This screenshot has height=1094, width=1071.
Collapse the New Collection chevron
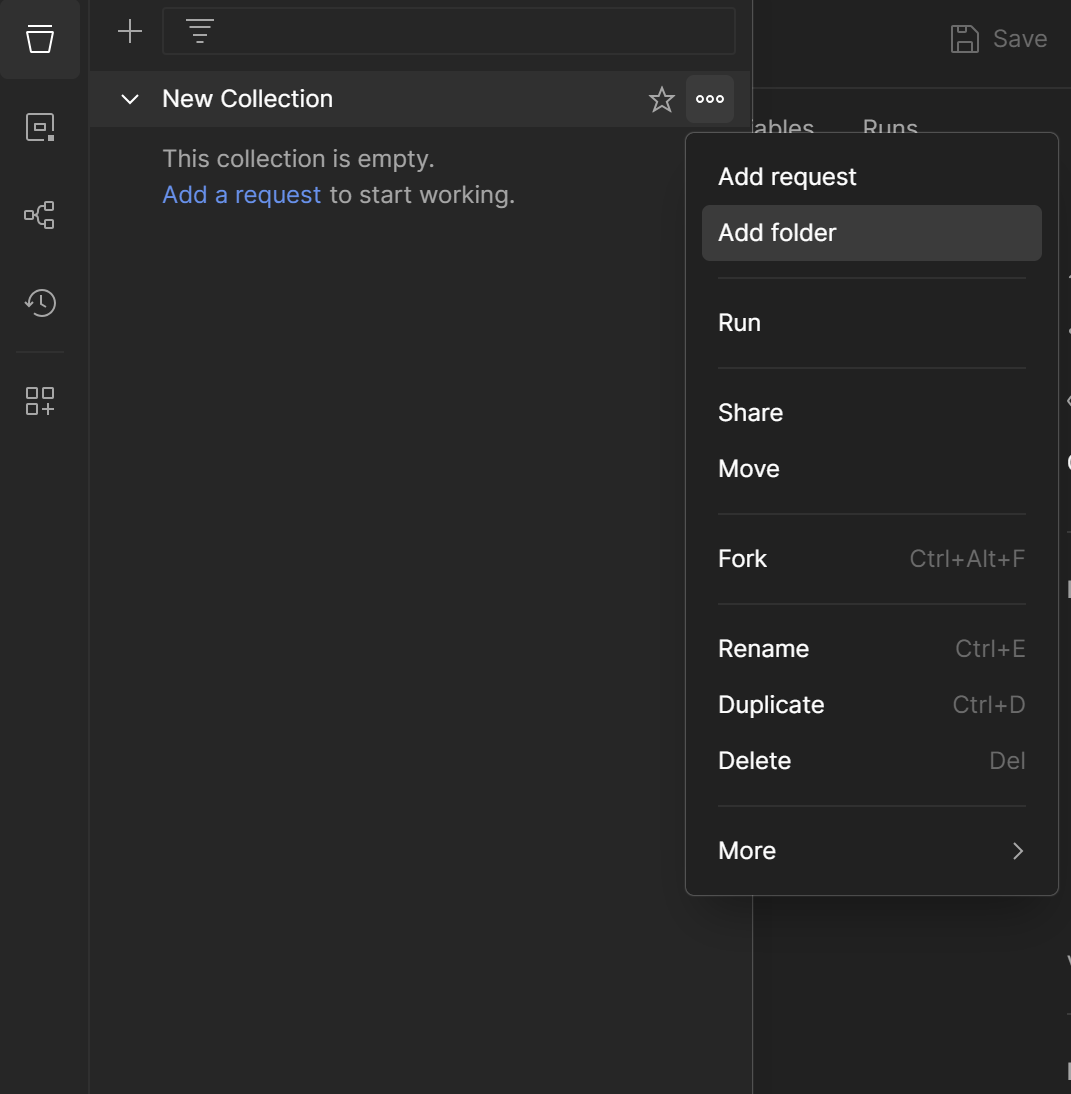(x=130, y=99)
